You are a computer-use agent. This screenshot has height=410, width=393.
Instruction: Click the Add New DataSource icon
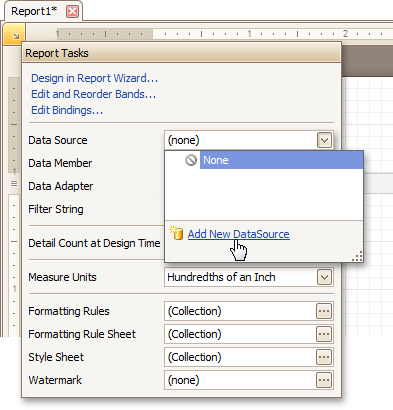(177, 233)
